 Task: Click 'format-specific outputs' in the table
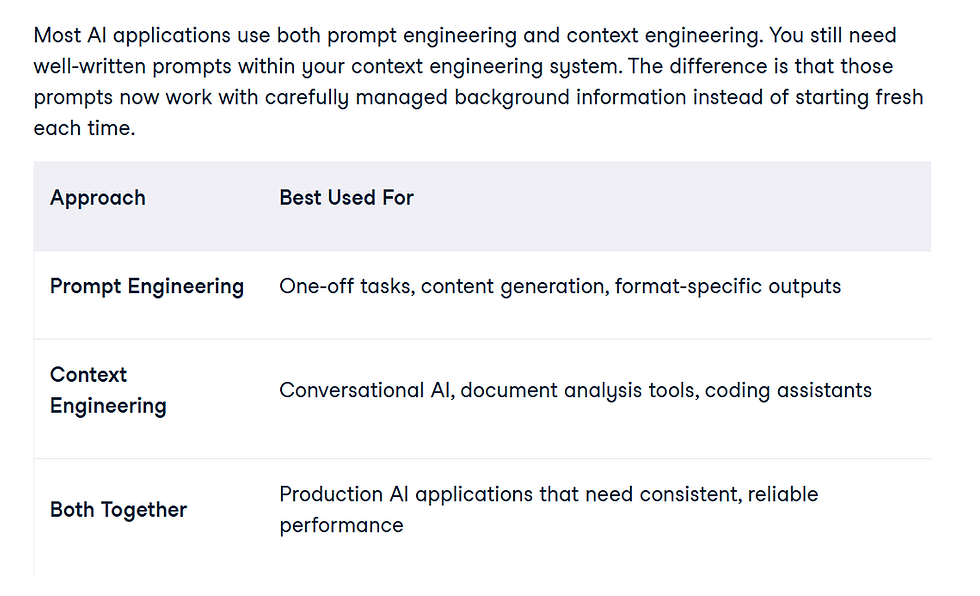point(728,287)
